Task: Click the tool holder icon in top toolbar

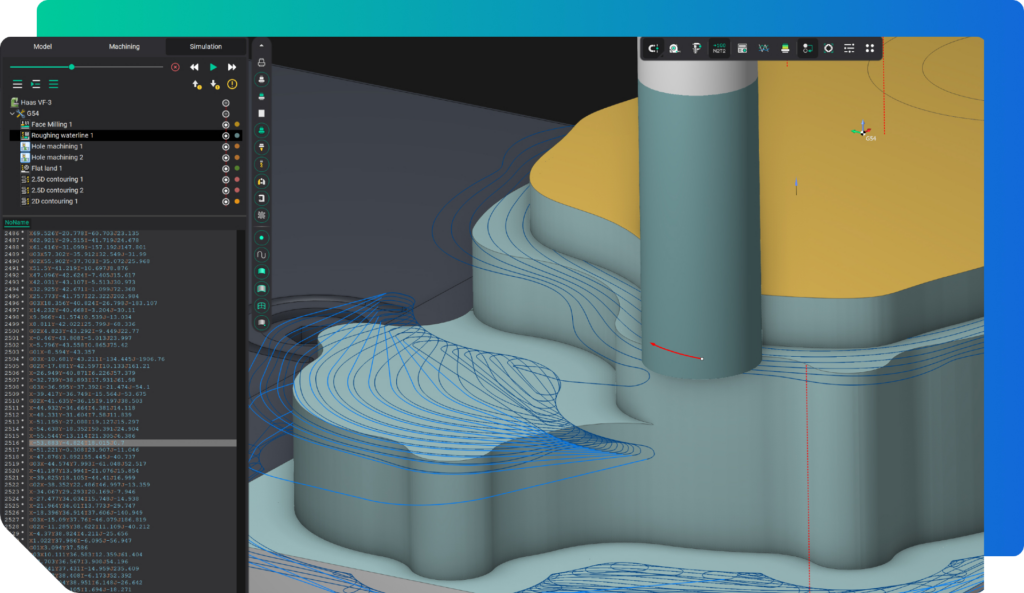Action: (696, 48)
